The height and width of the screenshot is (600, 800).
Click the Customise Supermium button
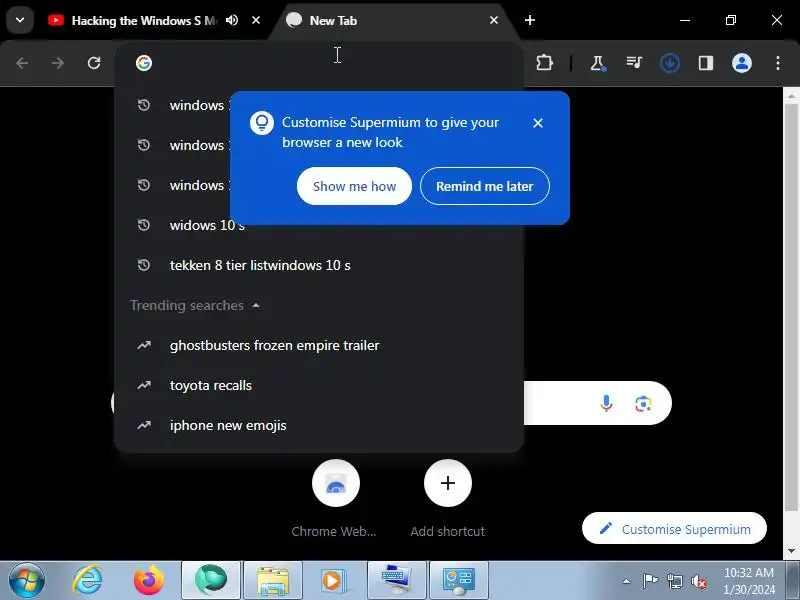pos(674,529)
